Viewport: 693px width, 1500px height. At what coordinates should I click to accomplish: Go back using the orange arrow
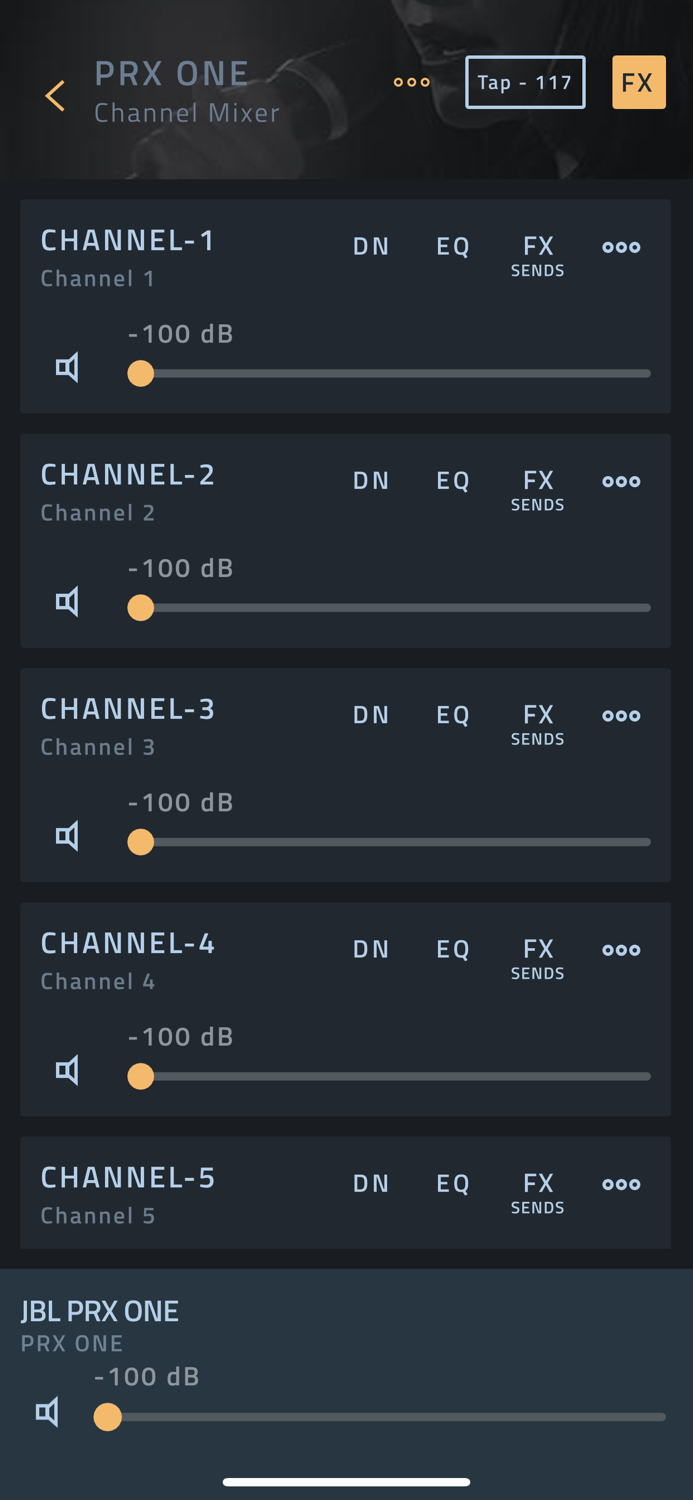pyautogui.click(x=55, y=96)
